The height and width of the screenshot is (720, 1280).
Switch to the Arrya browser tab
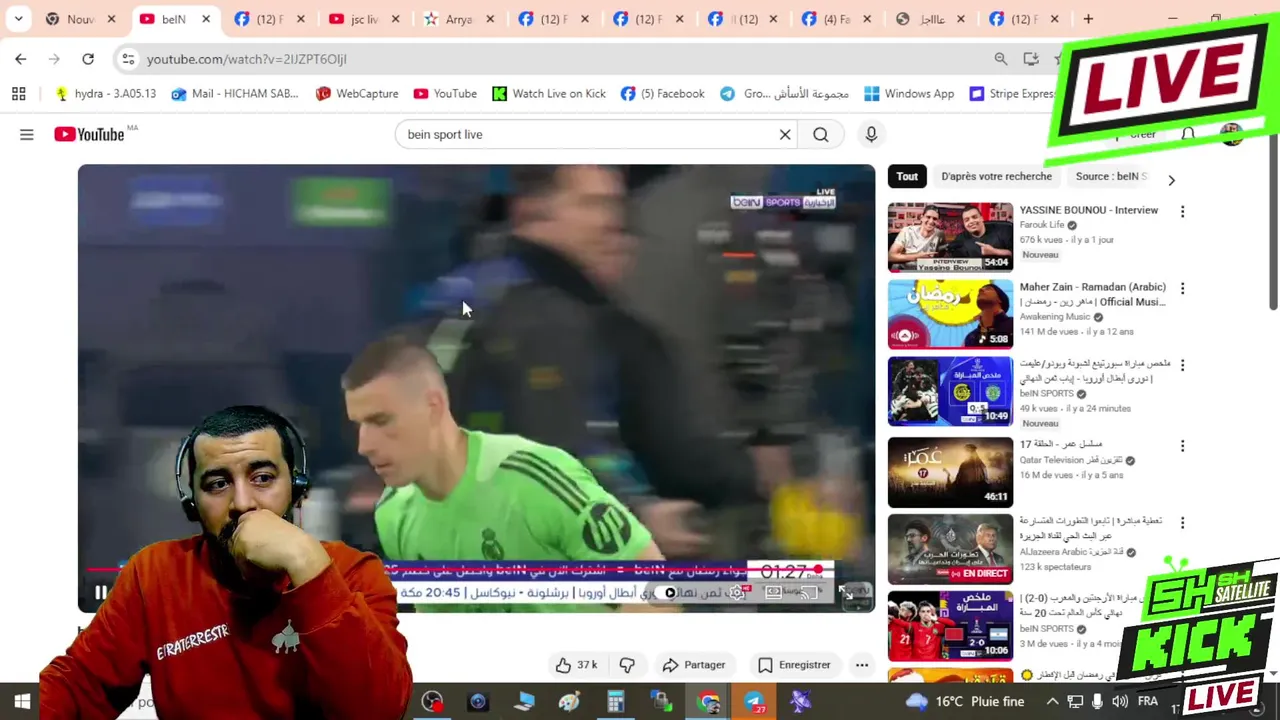tap(459, 19)
